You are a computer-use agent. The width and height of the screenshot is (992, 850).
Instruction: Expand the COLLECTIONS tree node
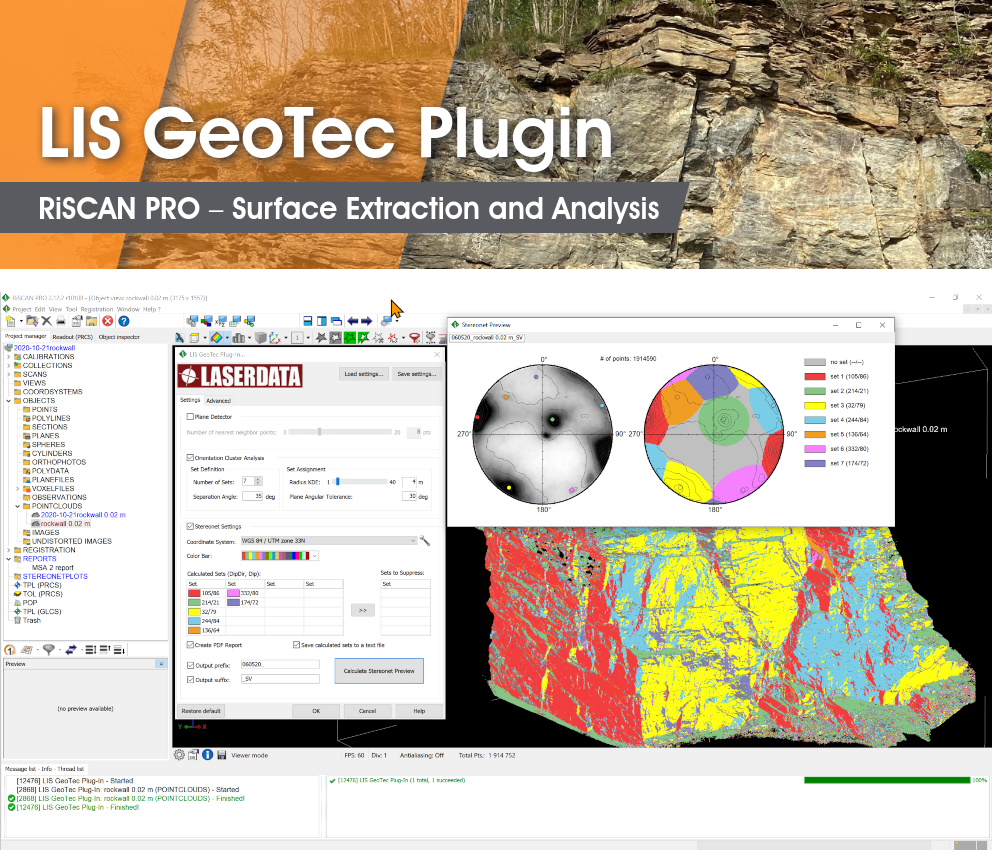click(9, 366)
